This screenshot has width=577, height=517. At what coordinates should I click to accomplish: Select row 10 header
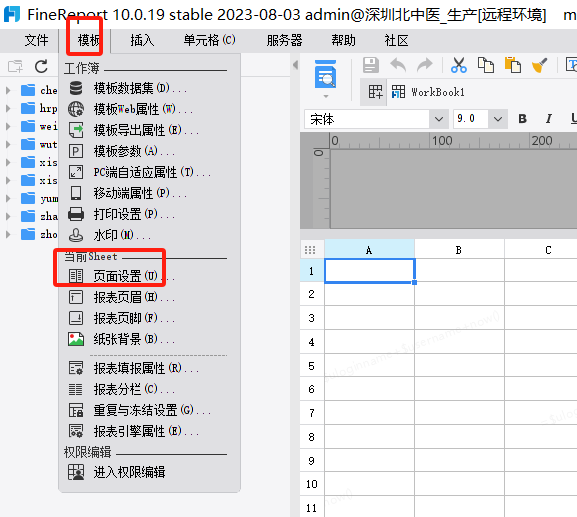tap(312, 484)
